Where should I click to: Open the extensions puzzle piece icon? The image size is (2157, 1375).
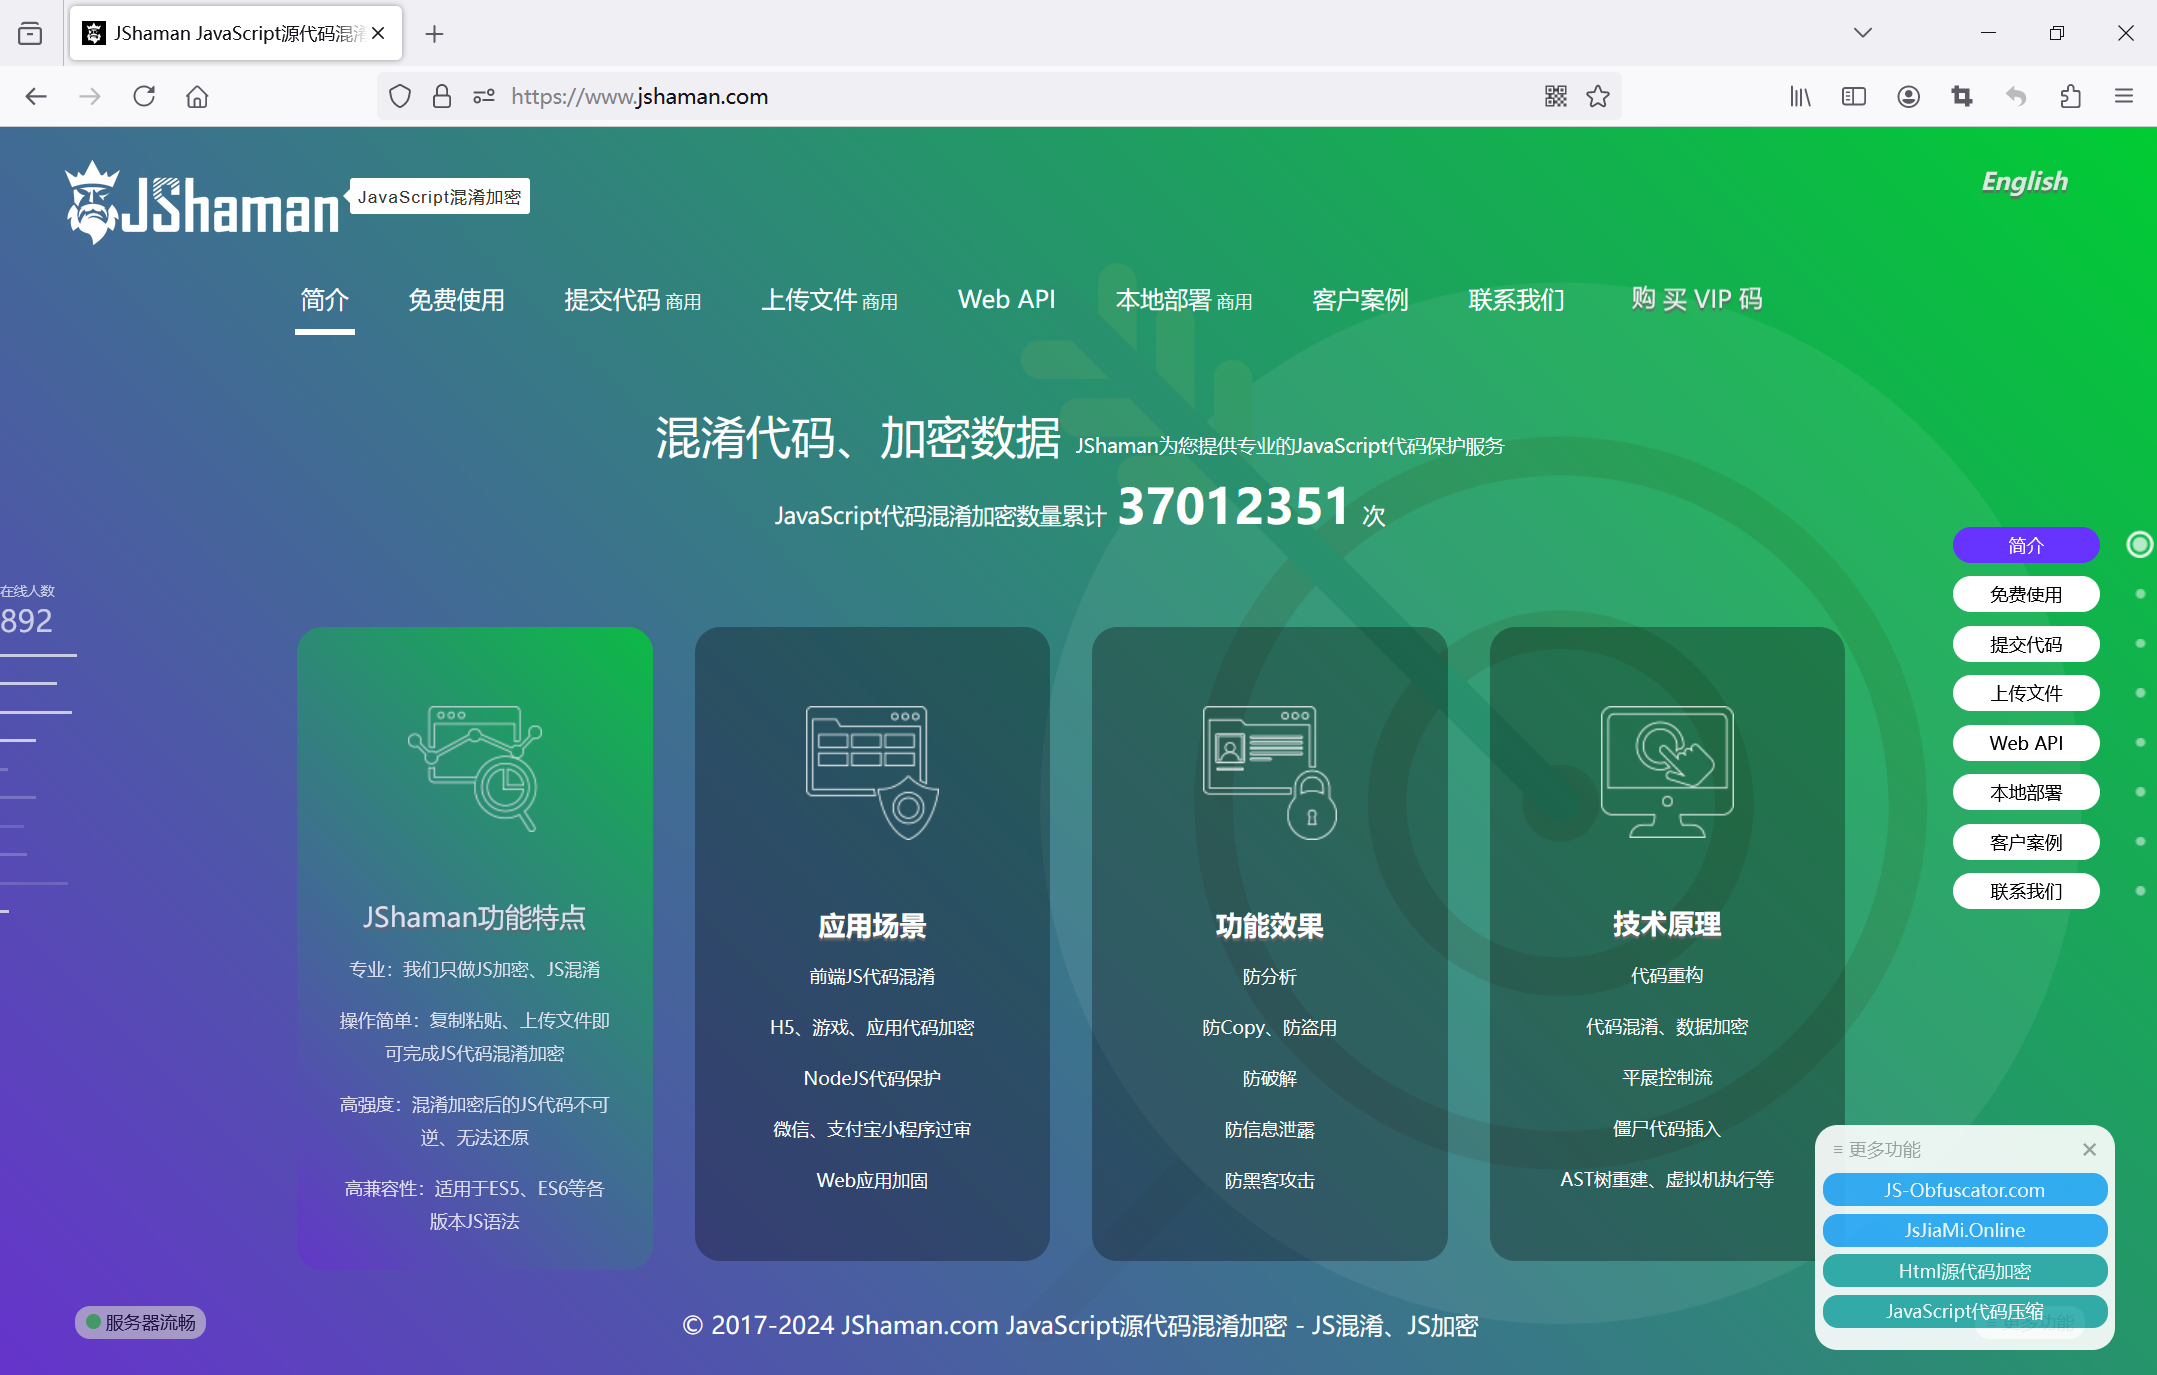2070,96
